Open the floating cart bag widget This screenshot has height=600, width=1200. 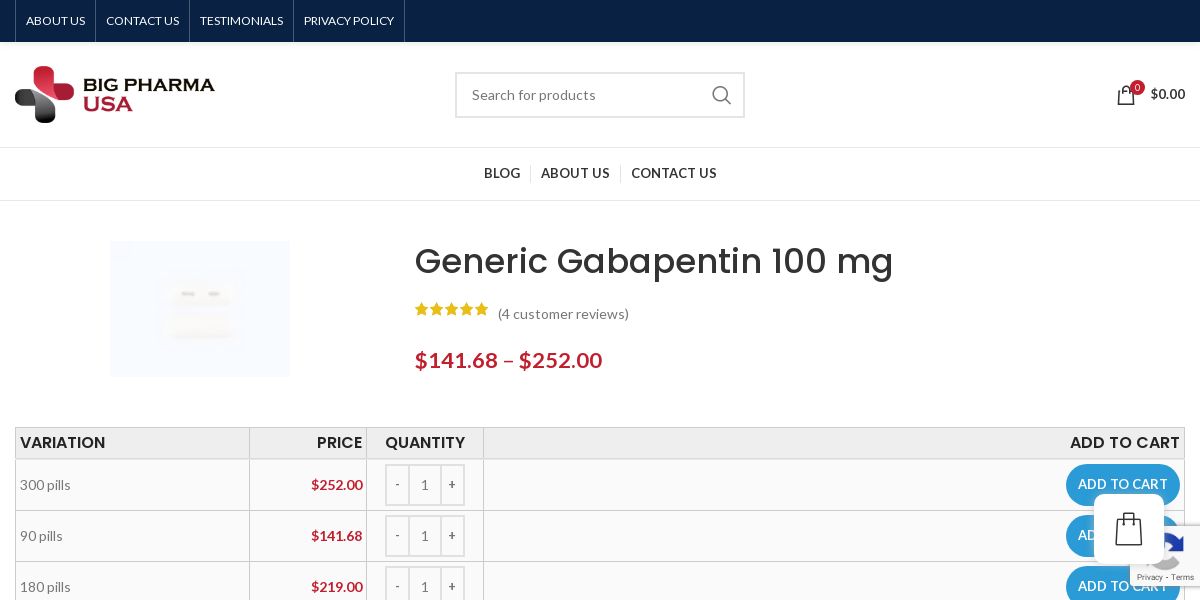coord(1128,529)
